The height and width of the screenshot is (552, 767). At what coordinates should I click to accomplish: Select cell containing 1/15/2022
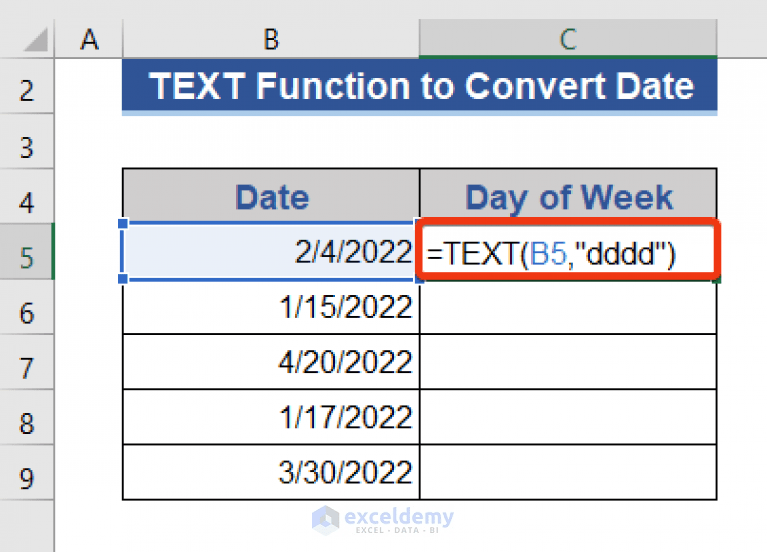(x=271, y=307)
